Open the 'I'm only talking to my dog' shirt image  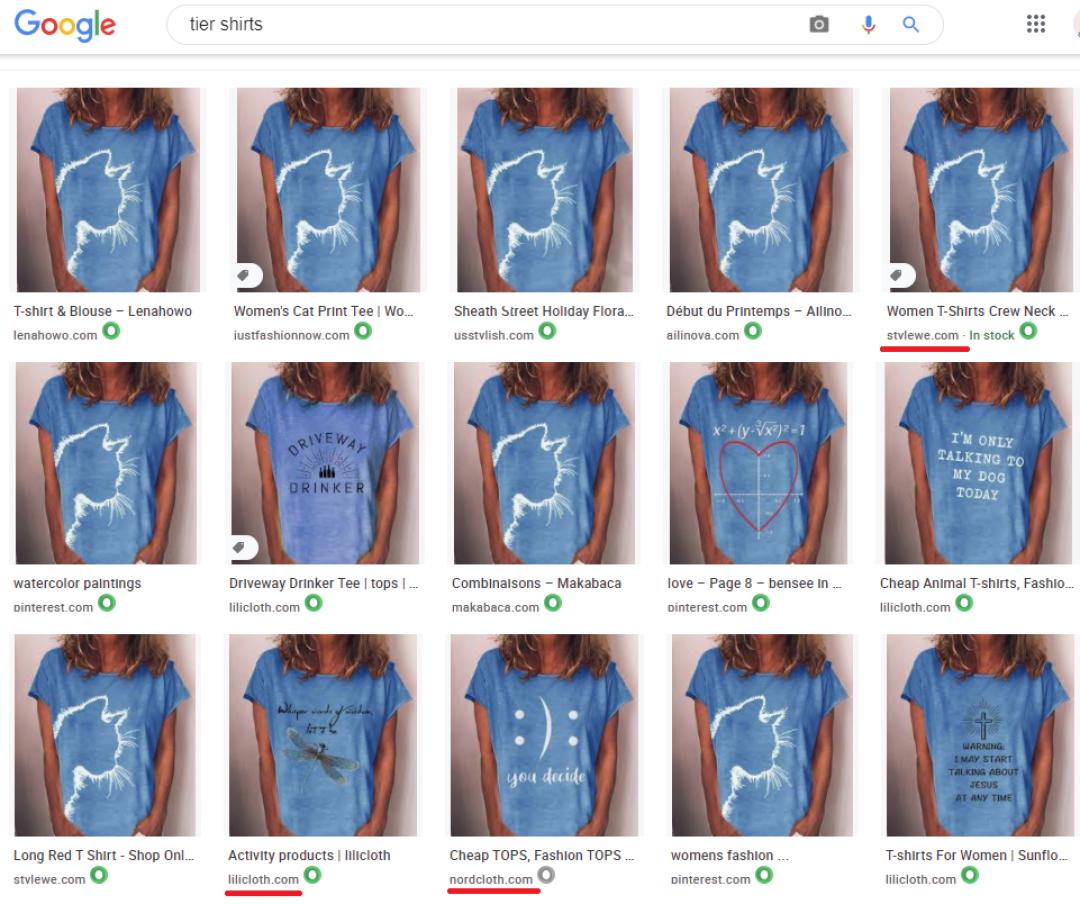pos(978,463)
